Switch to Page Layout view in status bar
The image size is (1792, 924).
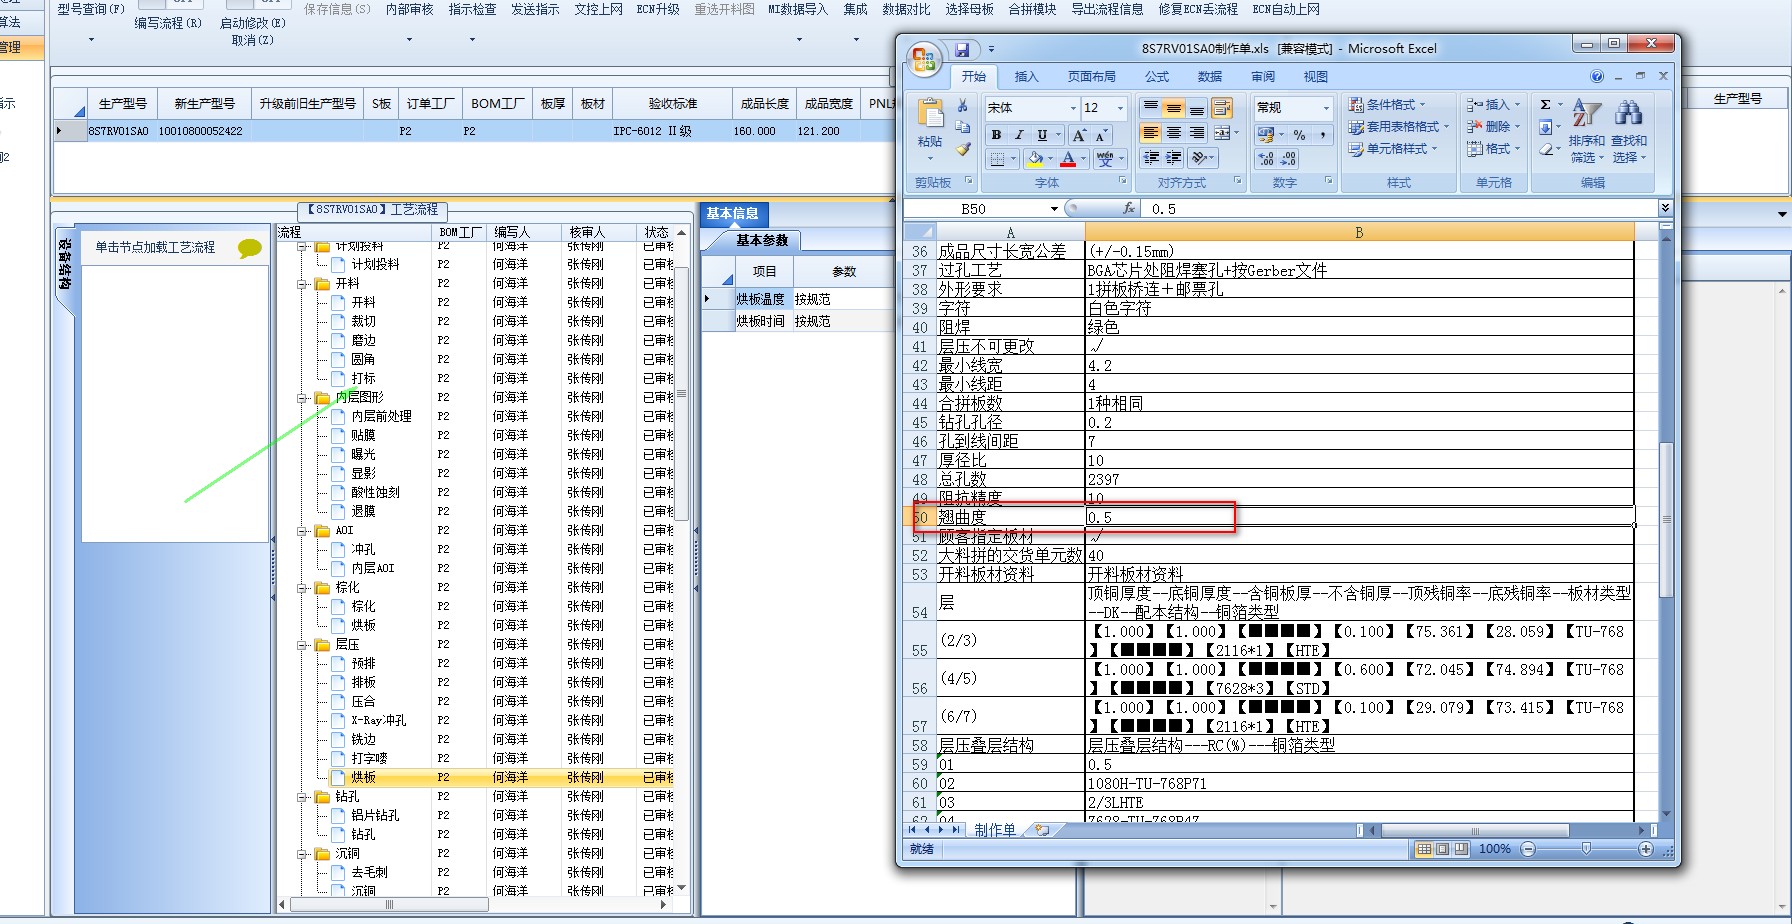tap(1442, 849)
